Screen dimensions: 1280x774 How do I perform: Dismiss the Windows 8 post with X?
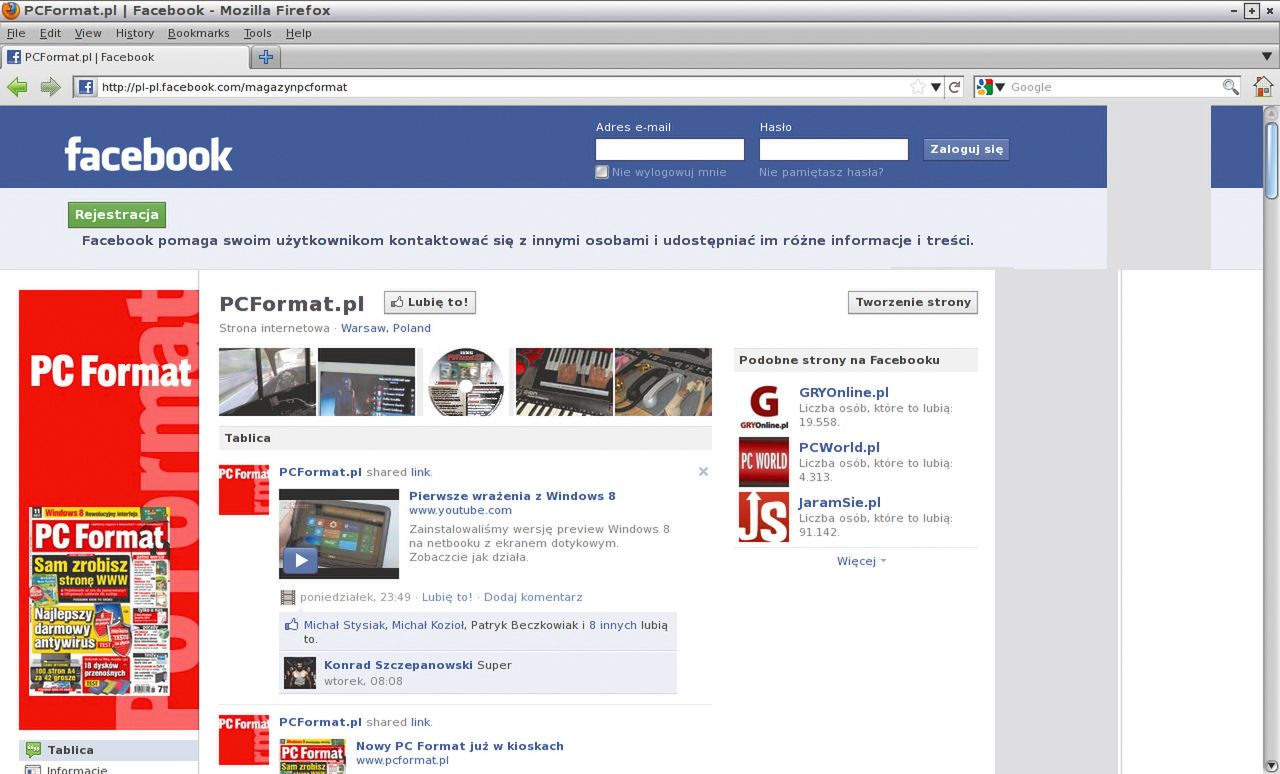tap(703, 472)
